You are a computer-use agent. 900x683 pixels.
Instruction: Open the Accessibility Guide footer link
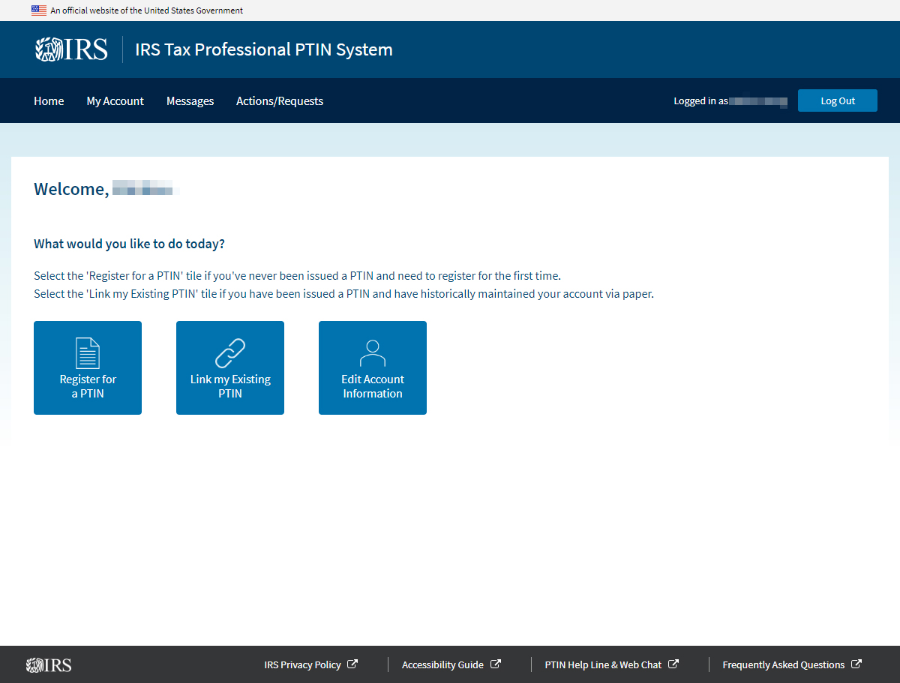(443, 665)
